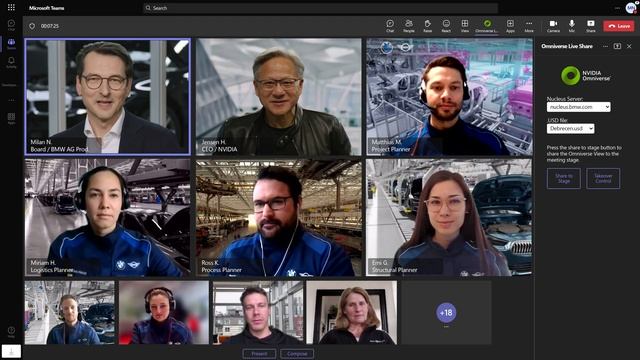Screen dimensions: 640x360
Task: Open the Share content tray
Action: click(x=591, y=26)
